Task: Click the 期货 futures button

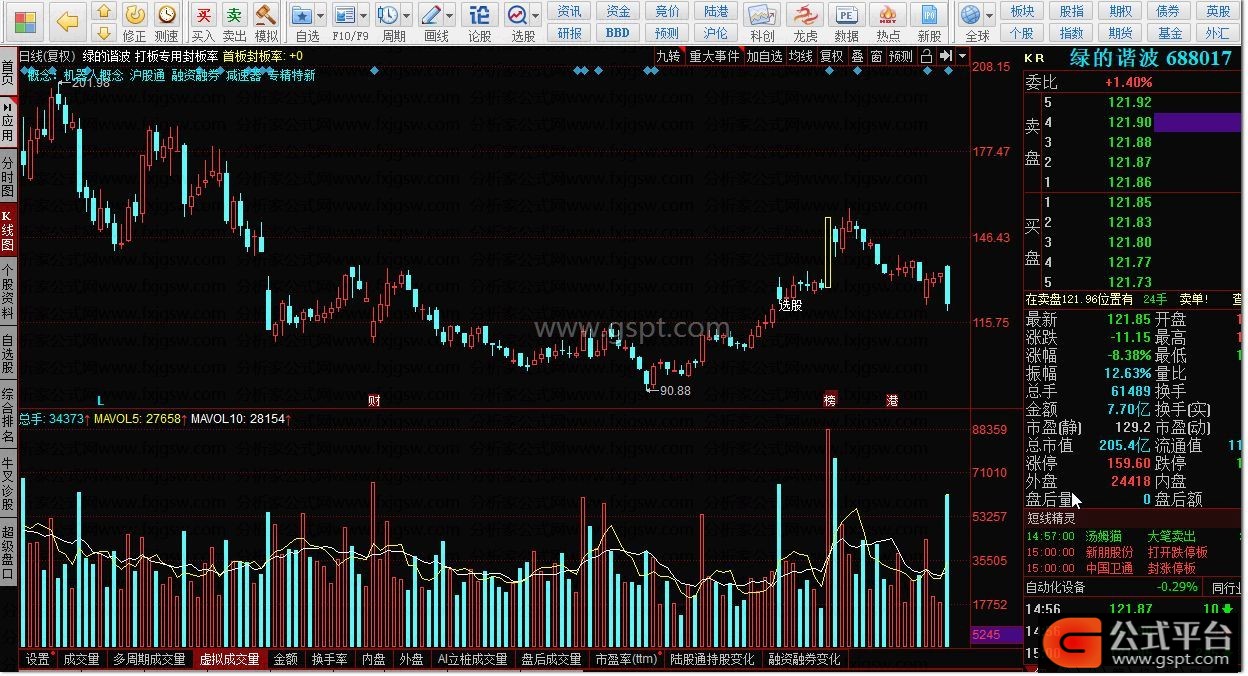Action: tap(1121, 32)
